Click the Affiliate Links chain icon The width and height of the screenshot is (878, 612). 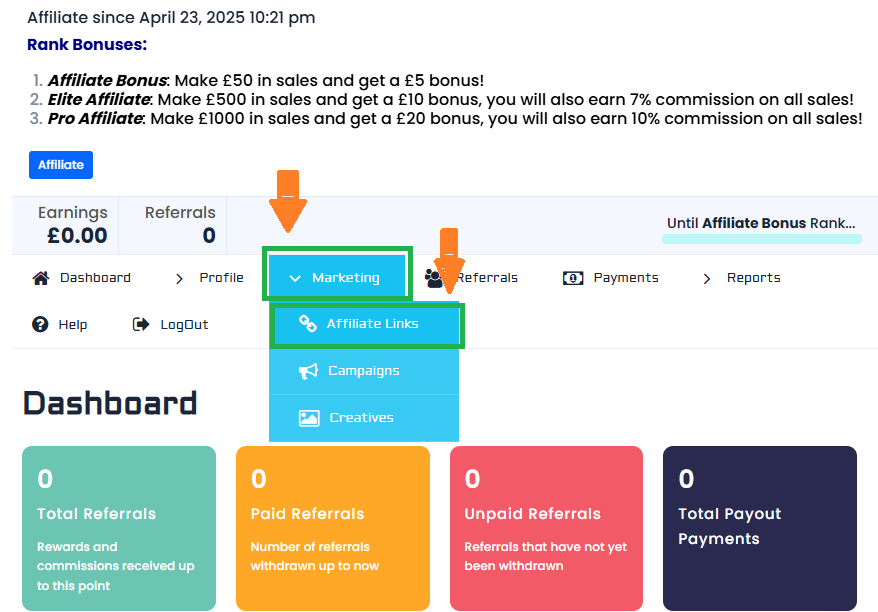point(308,324)
